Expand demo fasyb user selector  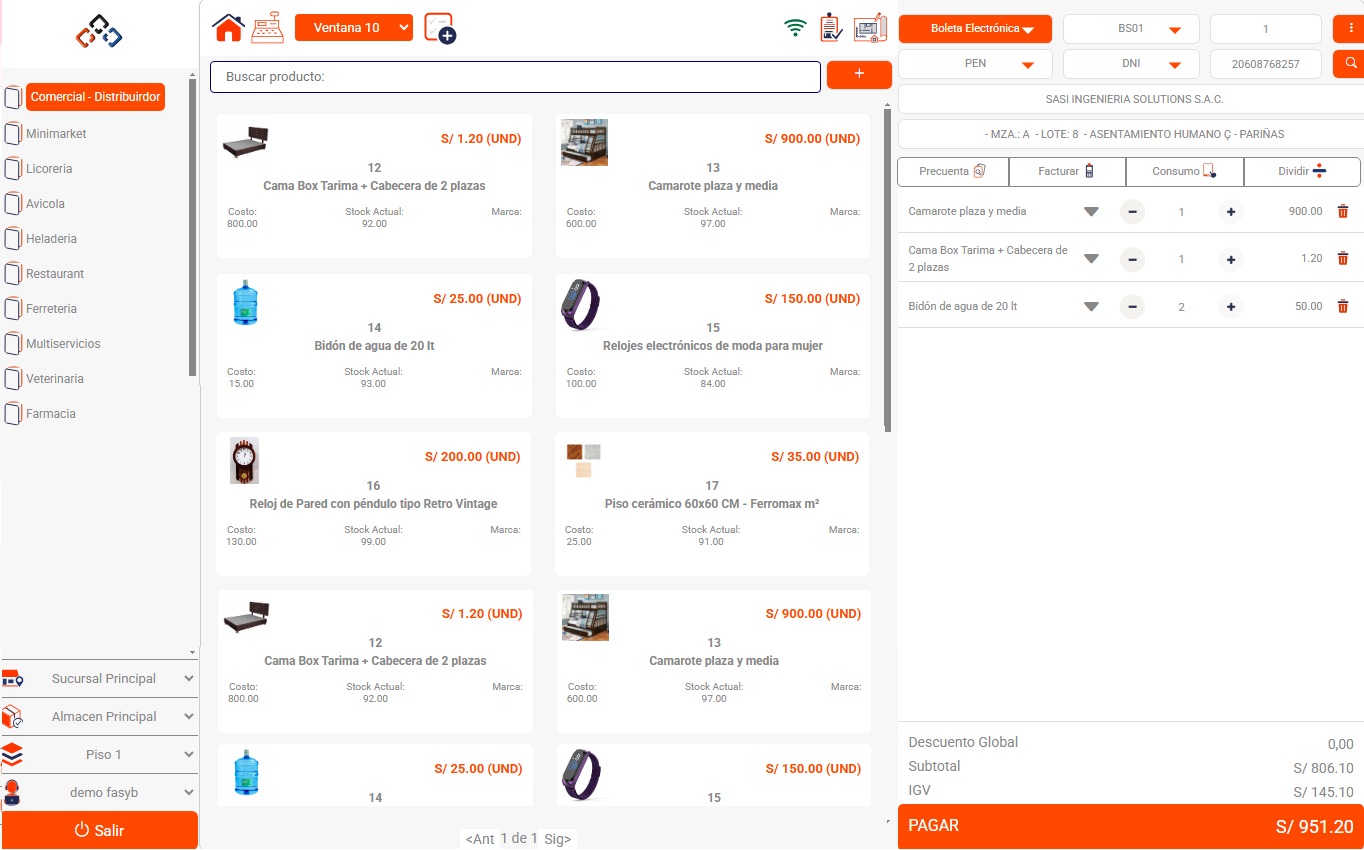click(x=100, y=792)
